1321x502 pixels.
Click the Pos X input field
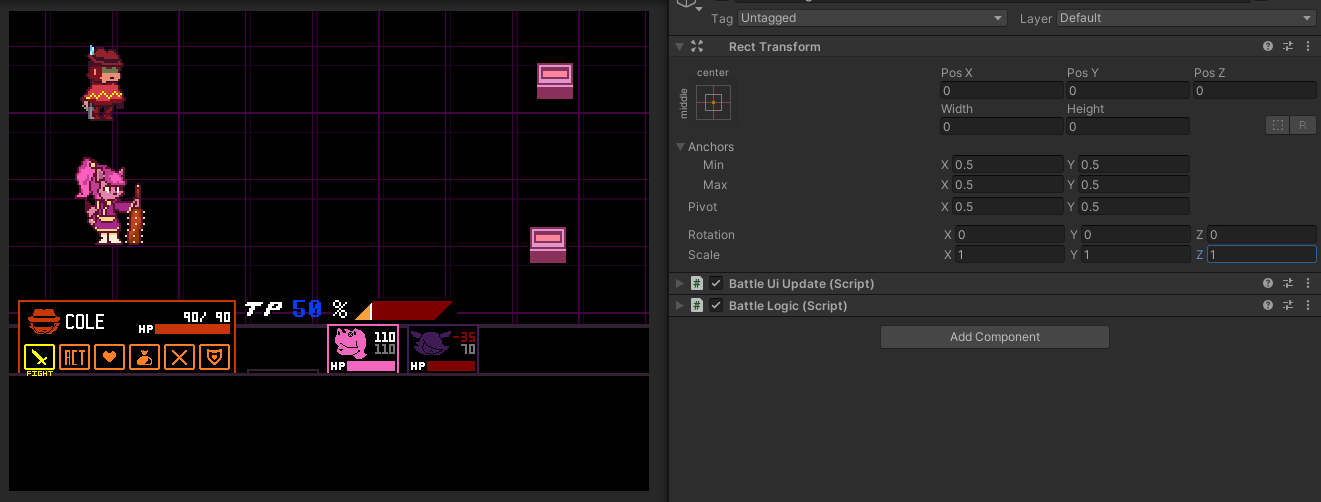(1002, 91)
